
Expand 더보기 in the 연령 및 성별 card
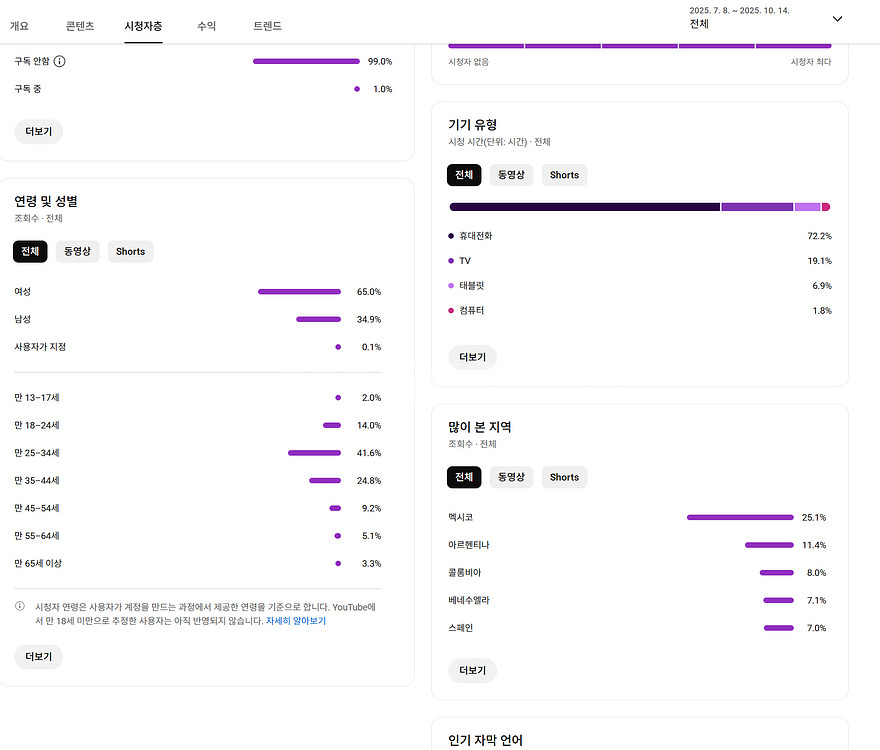point(38,657)
